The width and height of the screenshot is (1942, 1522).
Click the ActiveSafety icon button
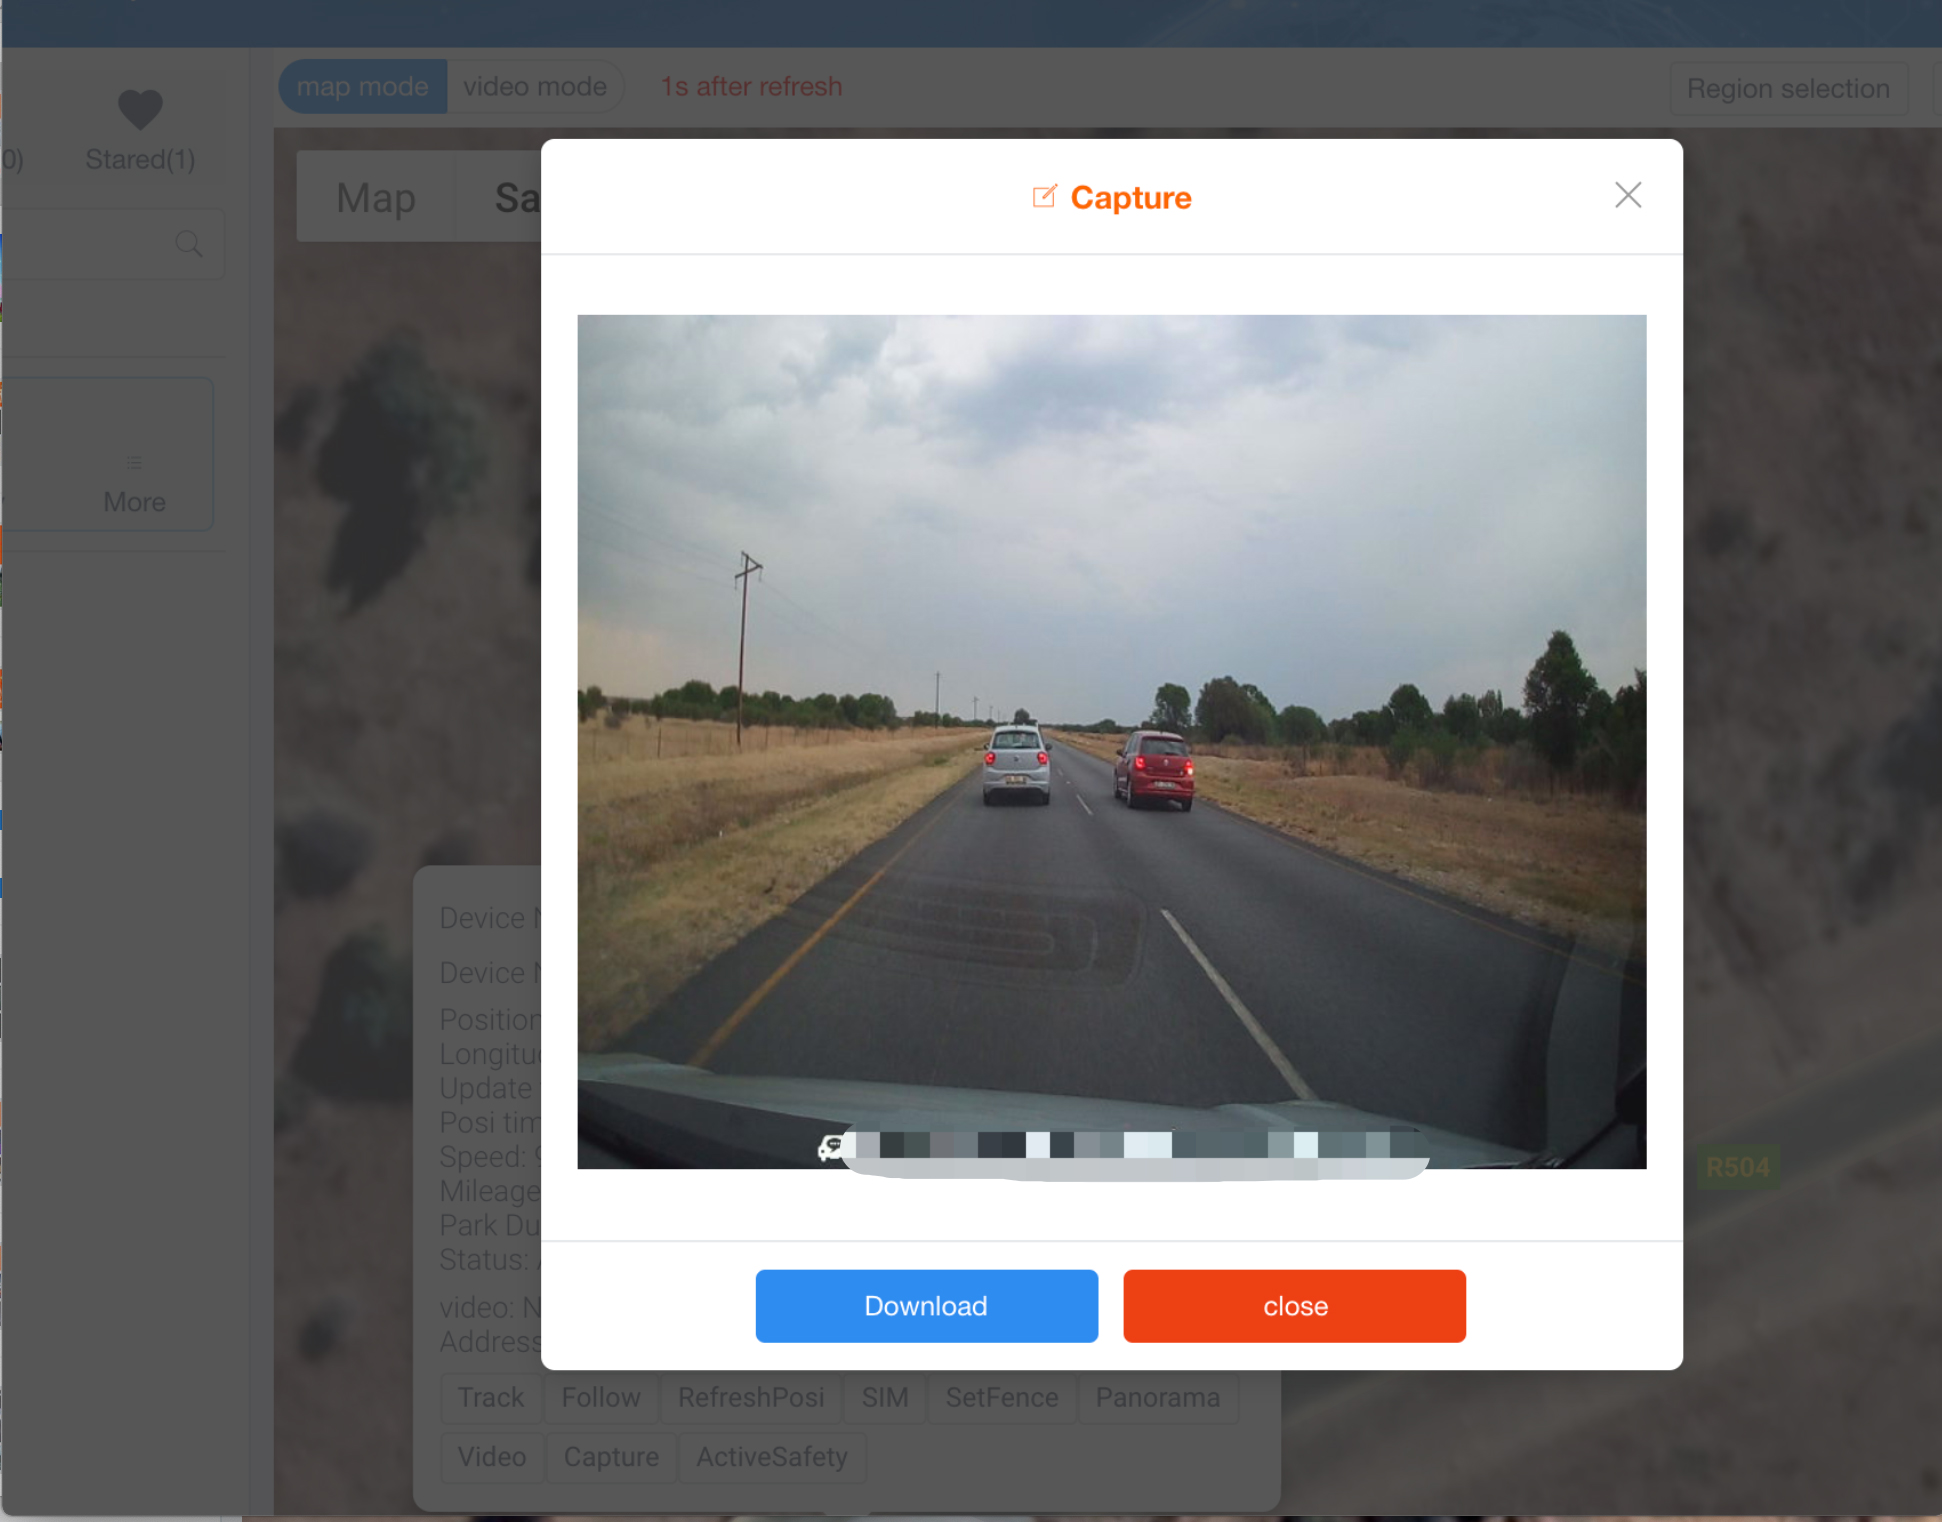click(772, 1456)
